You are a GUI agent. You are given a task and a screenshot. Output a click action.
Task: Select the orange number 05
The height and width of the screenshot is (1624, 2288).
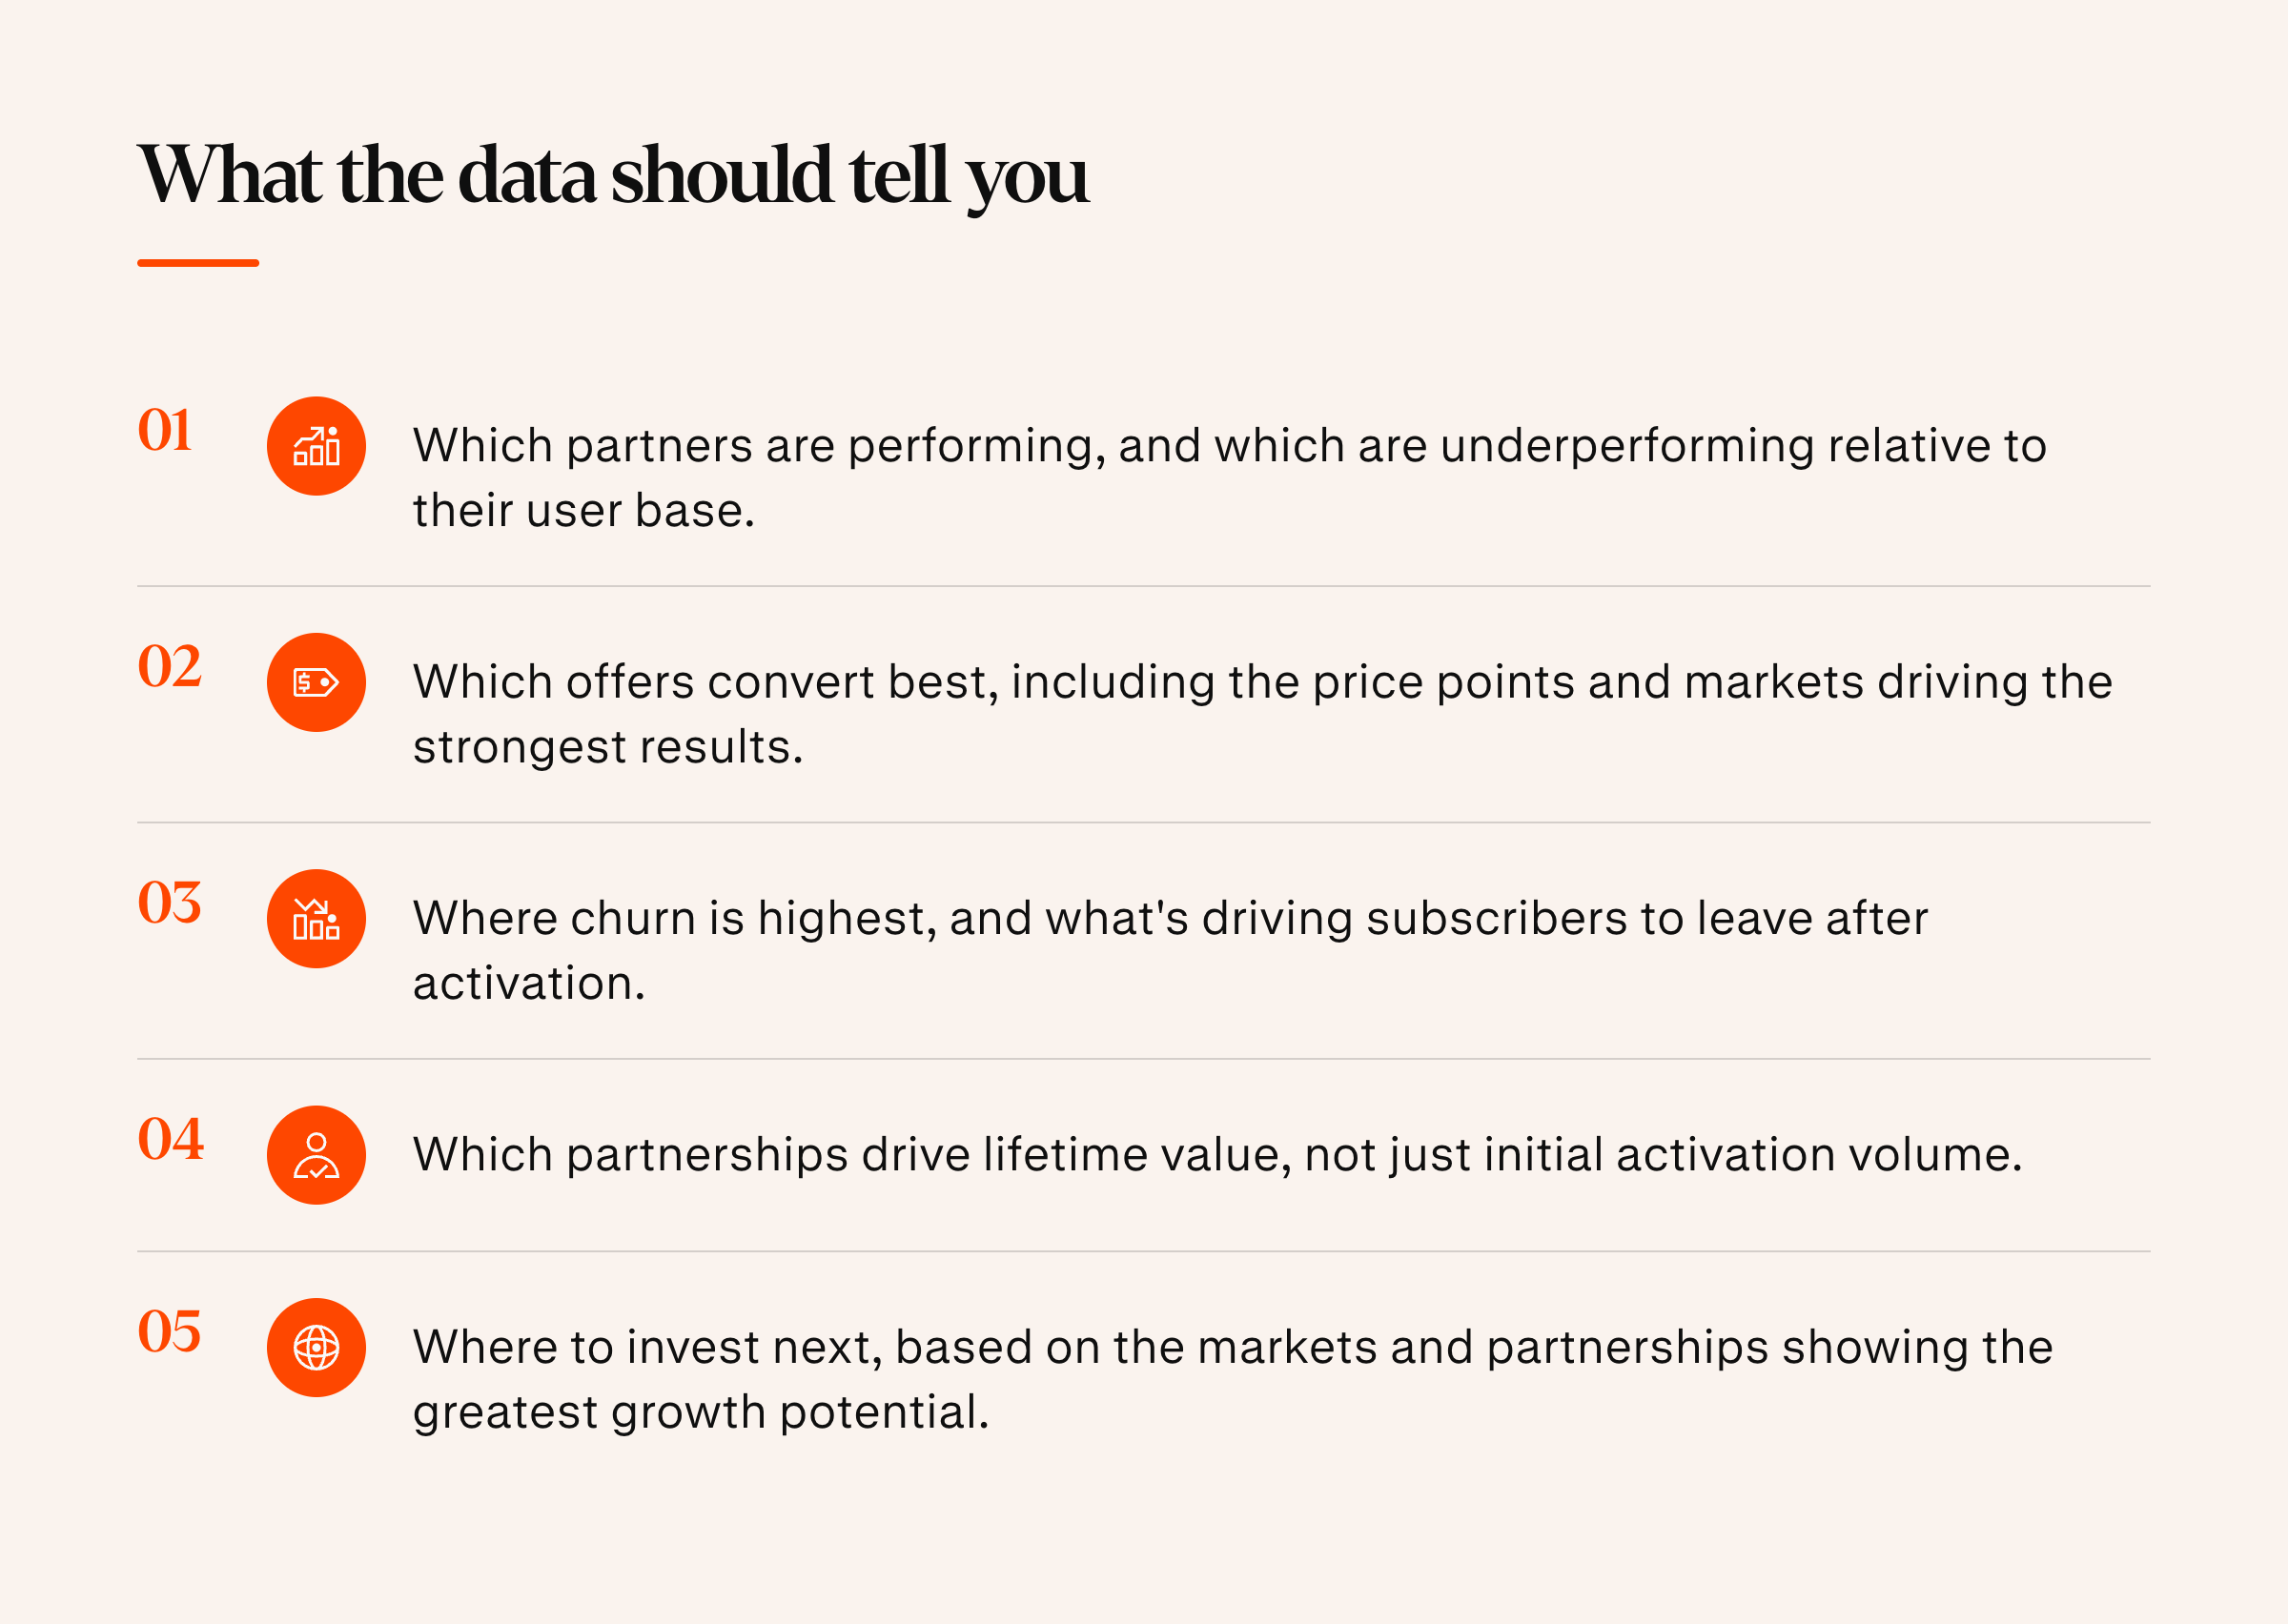point(169,1331)
